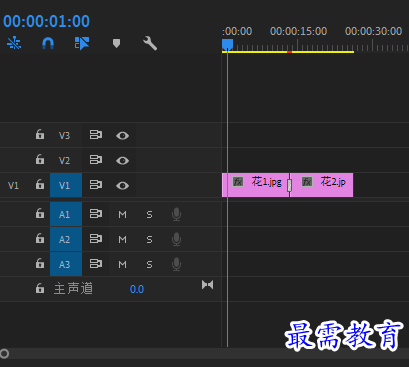Toggle lock on track V3
This screenshot has height=367, width=409.
pos(40,134)
